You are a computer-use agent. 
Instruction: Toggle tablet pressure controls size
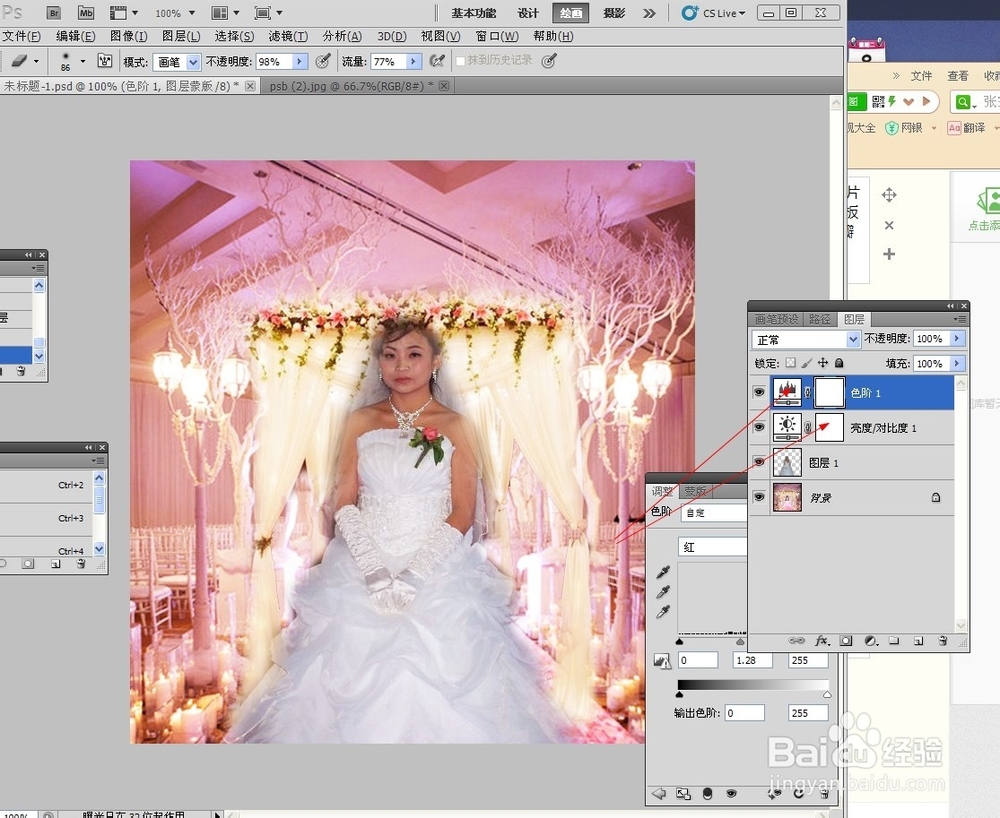[549, 61]
